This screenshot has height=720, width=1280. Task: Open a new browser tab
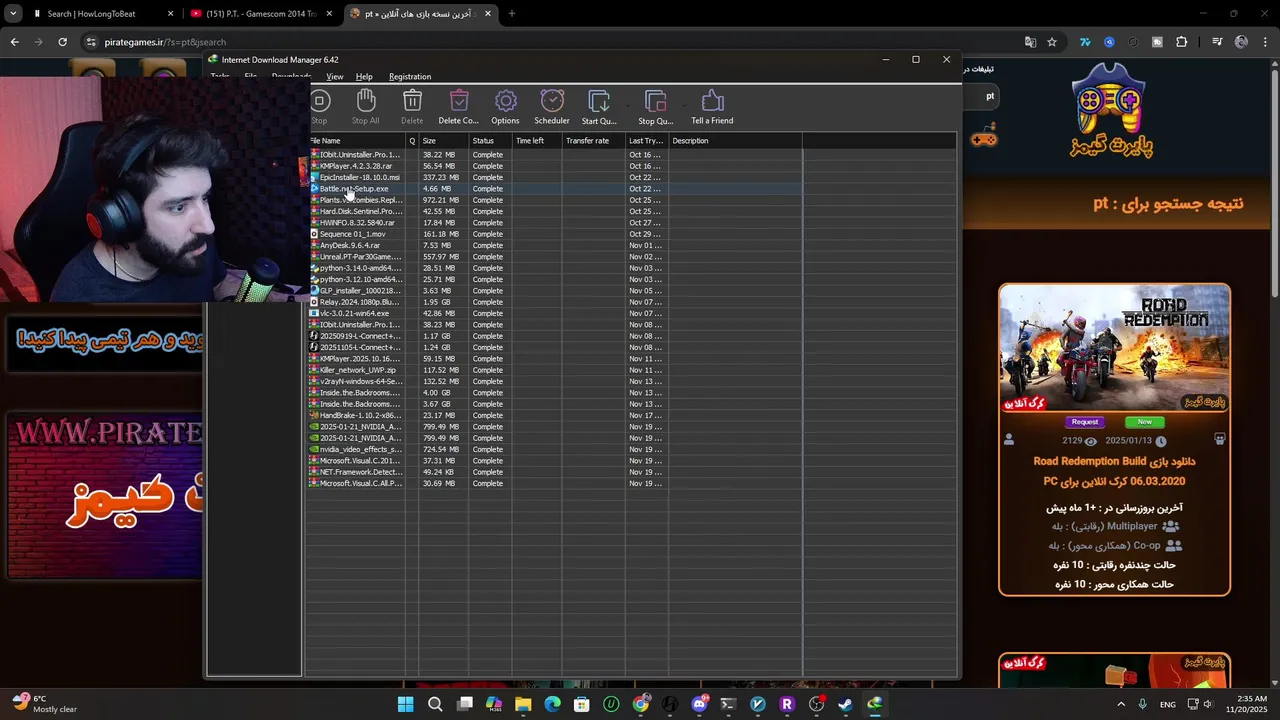coord(511,14)
